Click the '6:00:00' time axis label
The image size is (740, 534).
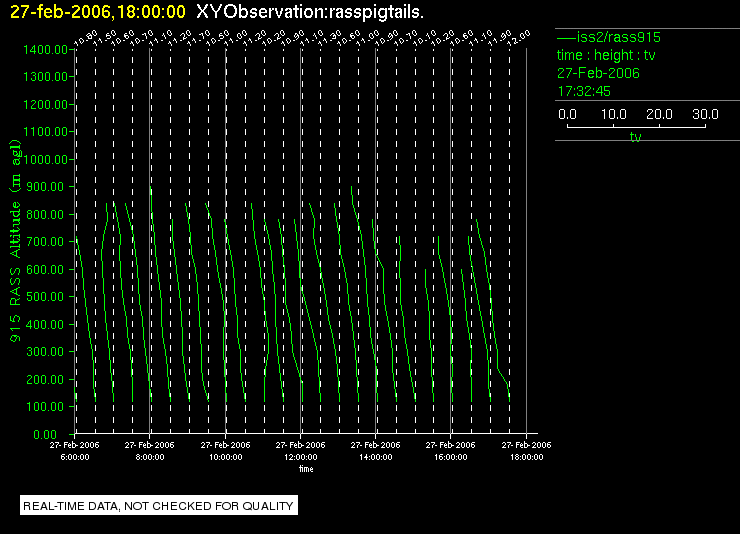point(75,457)
